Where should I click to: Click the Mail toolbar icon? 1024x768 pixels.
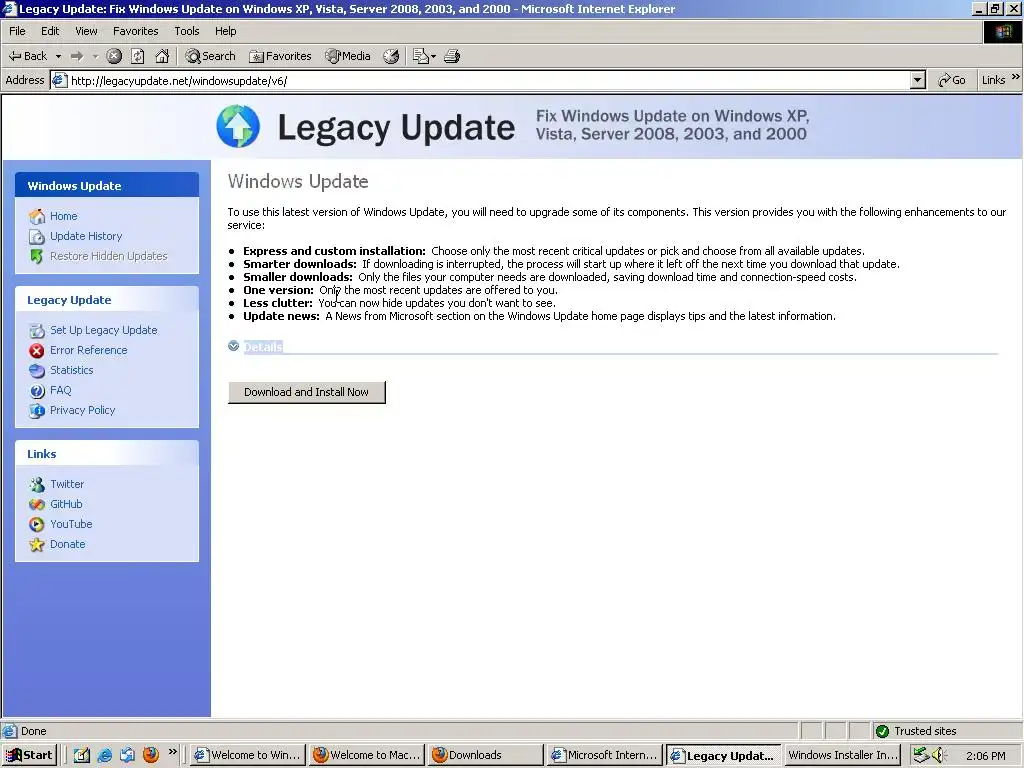coord(421,57)
